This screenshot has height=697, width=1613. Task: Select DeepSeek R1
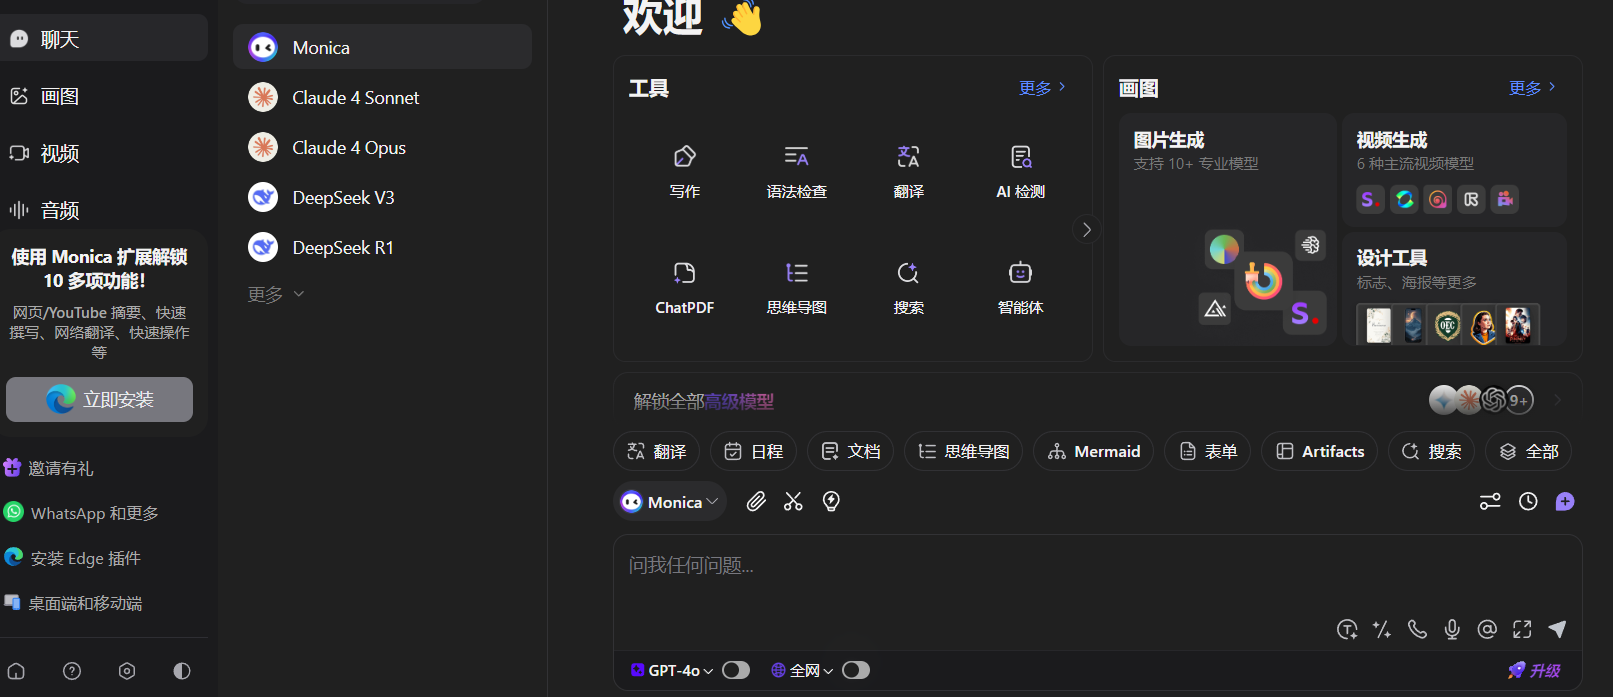point(382,247)
